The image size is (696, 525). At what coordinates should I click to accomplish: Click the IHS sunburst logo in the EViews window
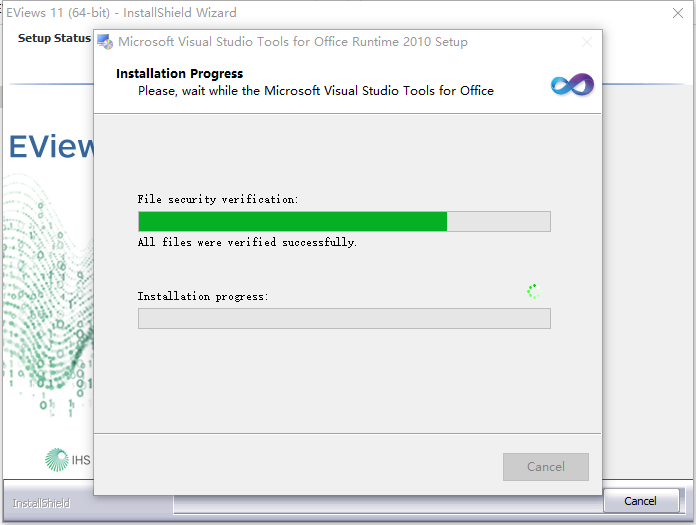point(57,459)
